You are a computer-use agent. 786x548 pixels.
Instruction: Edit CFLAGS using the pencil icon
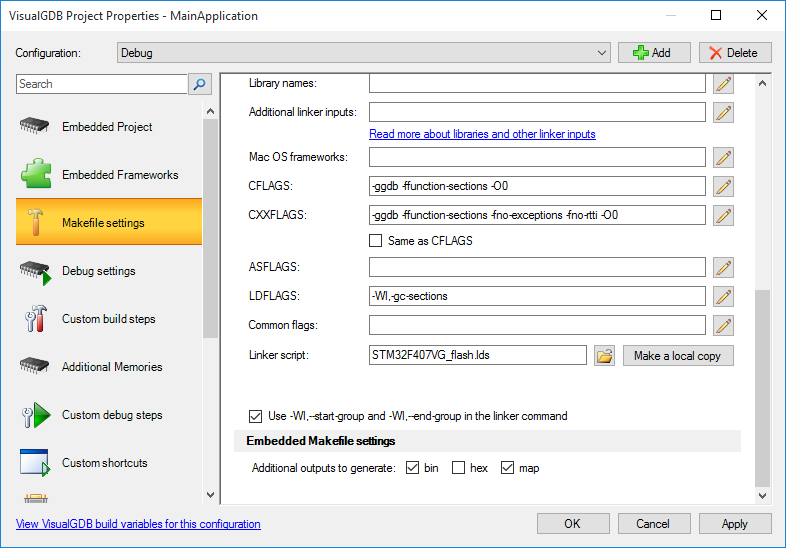tap(723, 187)
